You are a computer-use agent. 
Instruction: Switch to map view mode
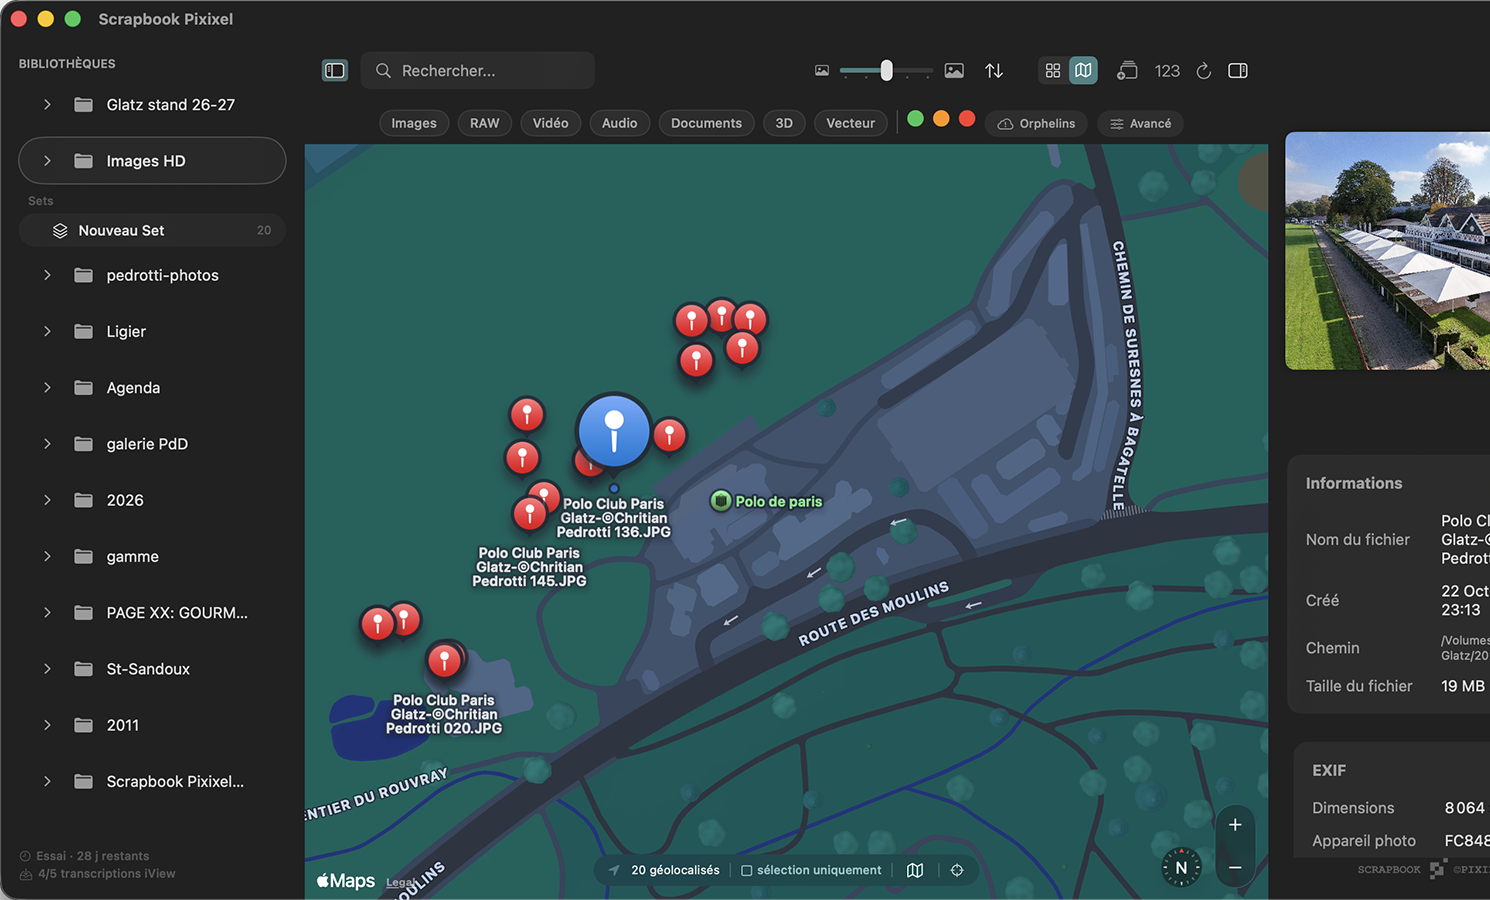tap(1083, 71)
